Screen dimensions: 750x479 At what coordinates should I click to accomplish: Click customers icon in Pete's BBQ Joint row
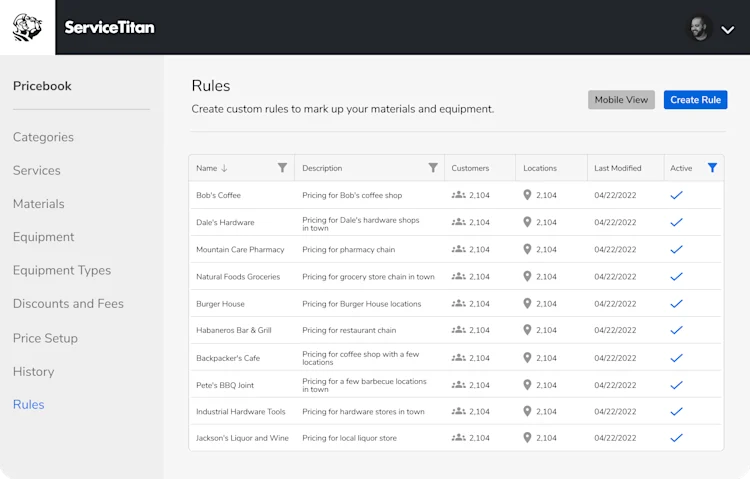458,385
